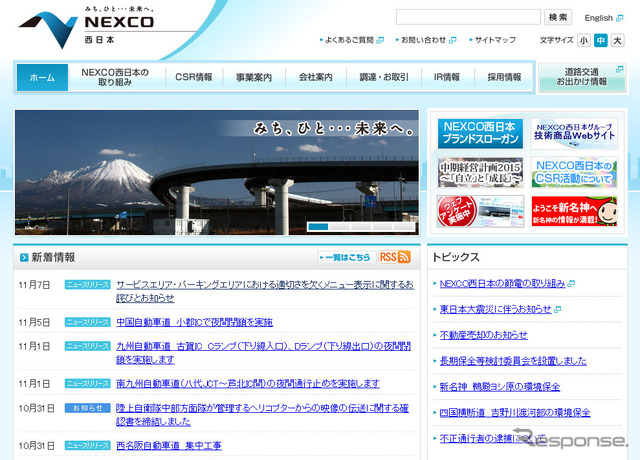The width and height of the screenshot is (640, 460).
Task: Open the 会社案内 menu item
Action: click(316, 77)
